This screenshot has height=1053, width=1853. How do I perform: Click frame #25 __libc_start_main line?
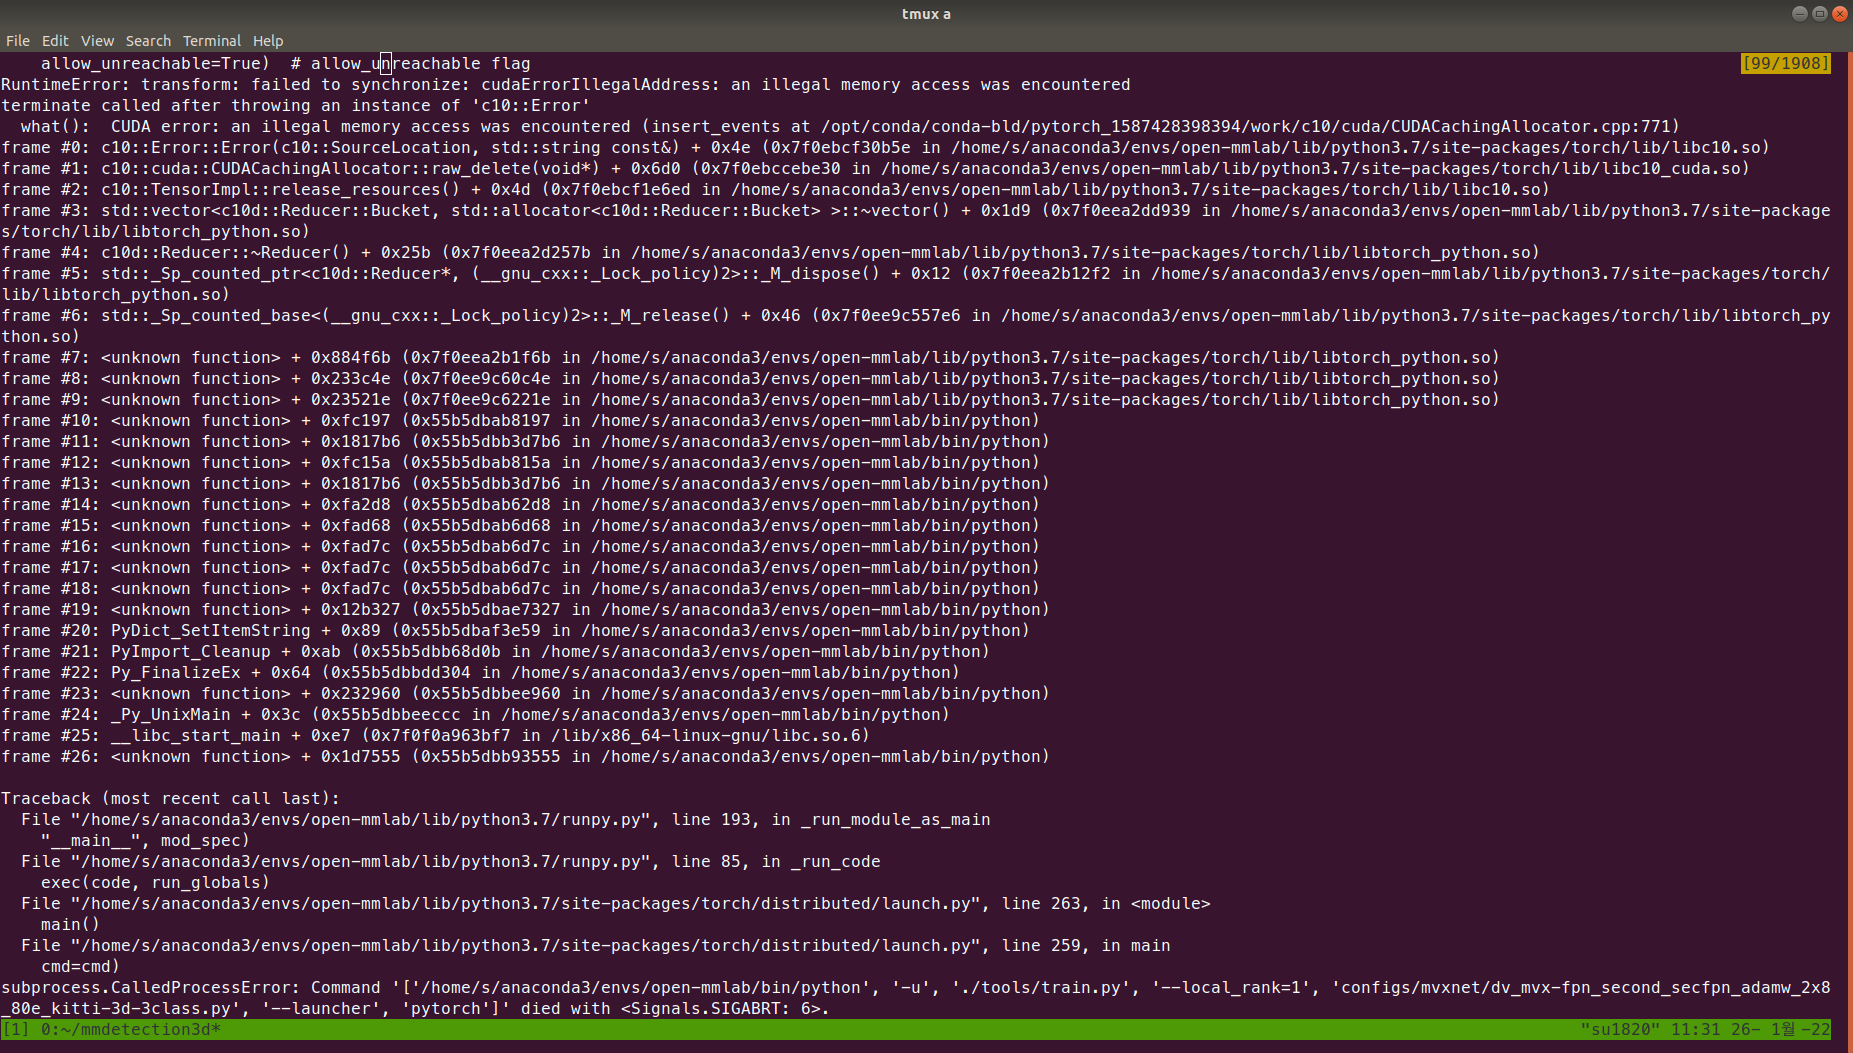click(x=436, y=736)
